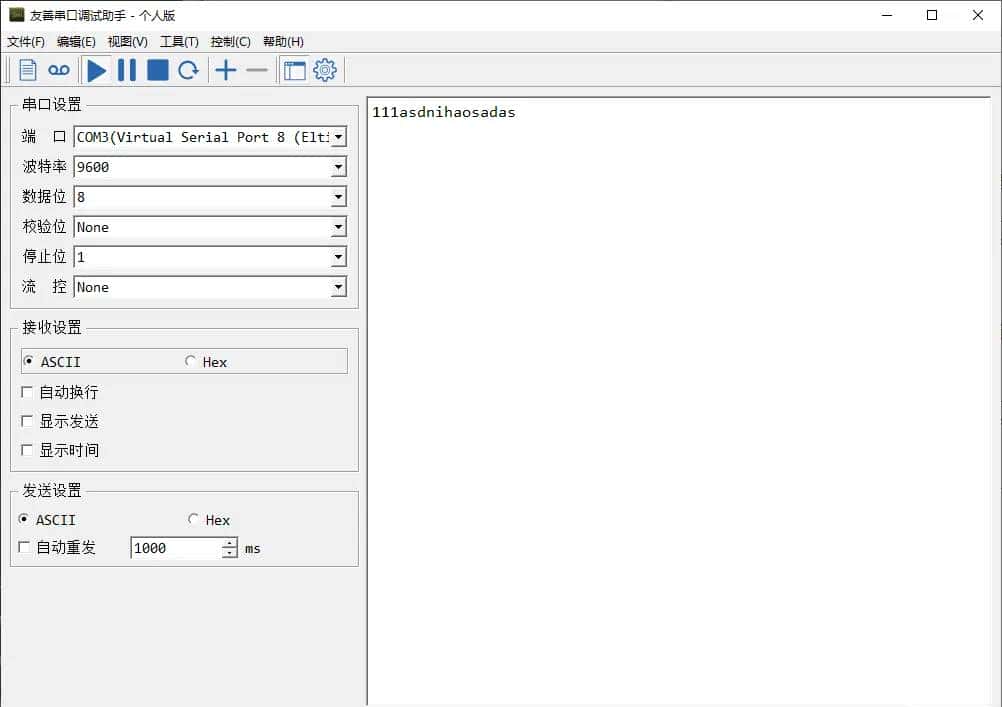This screenshot has width=1002, height=707.
Task: Expand the 校验位 None dropdown
Action: point(339,227)
